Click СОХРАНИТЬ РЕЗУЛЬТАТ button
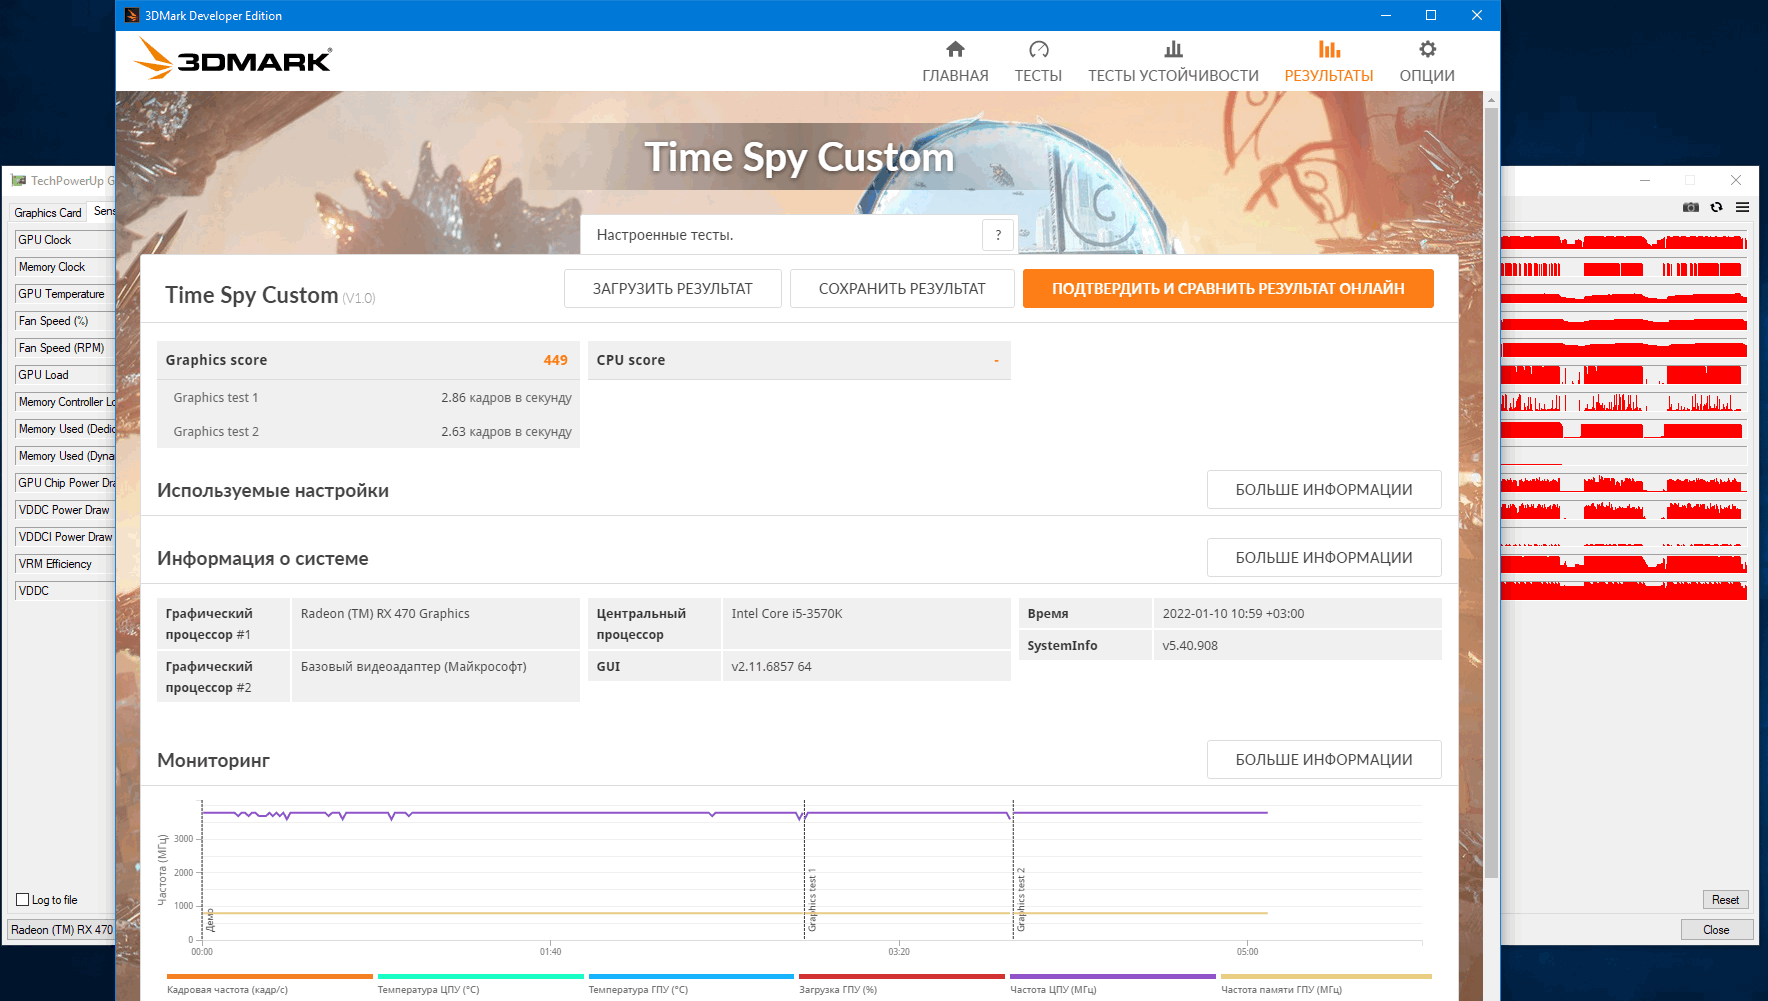Viewport: 1768px width, 1001px height. click(x=902, y=289)
